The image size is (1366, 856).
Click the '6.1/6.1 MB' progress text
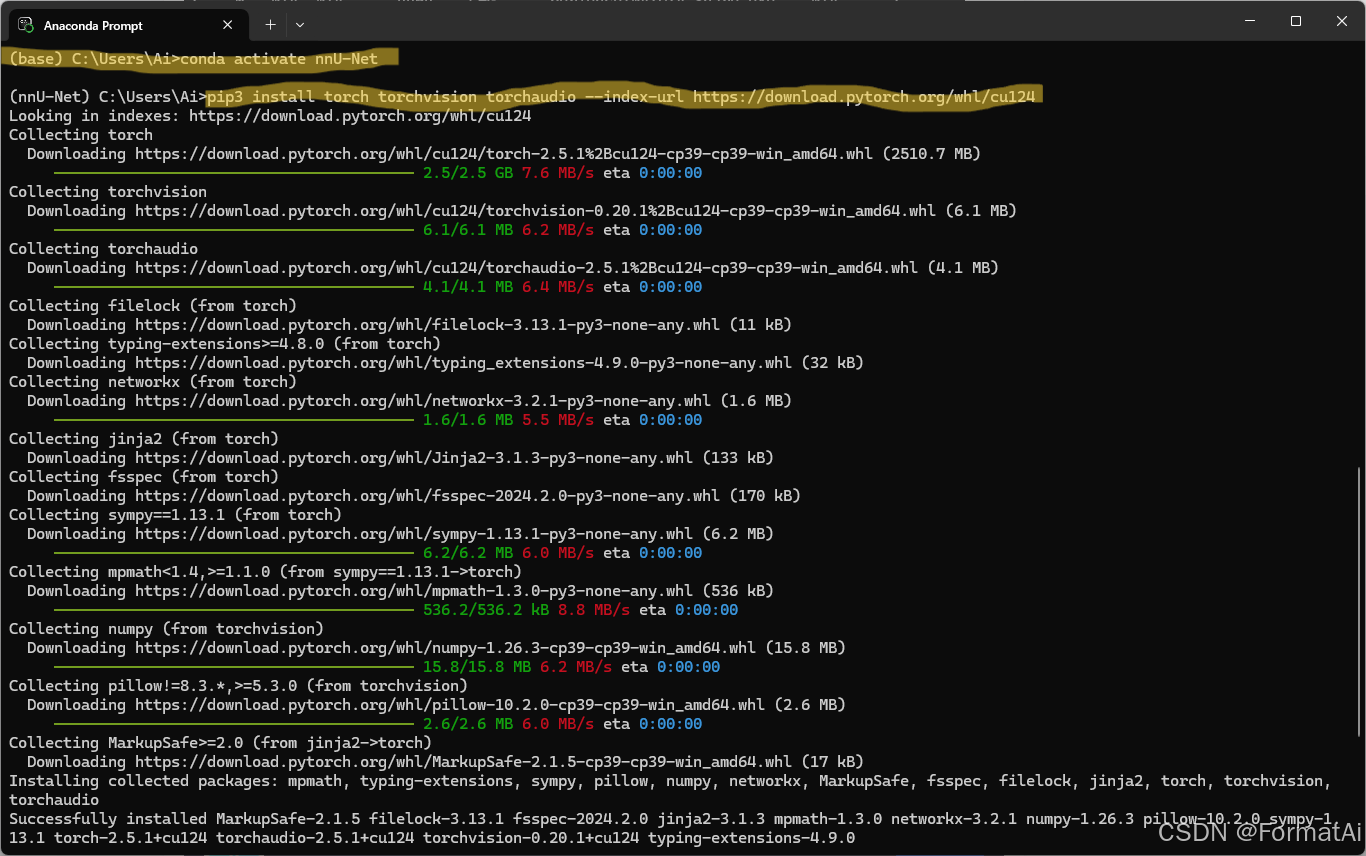pos(468,230)
